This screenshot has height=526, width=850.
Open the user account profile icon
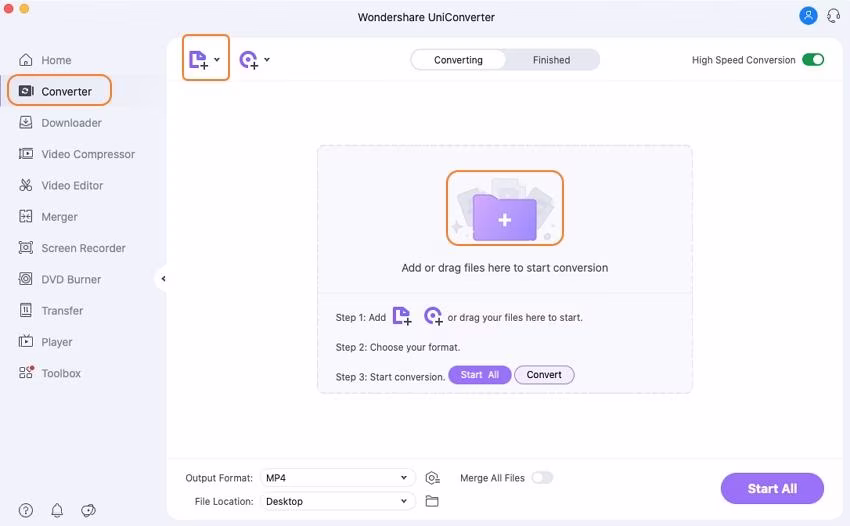pyautogui.click(x=808, y=15)
